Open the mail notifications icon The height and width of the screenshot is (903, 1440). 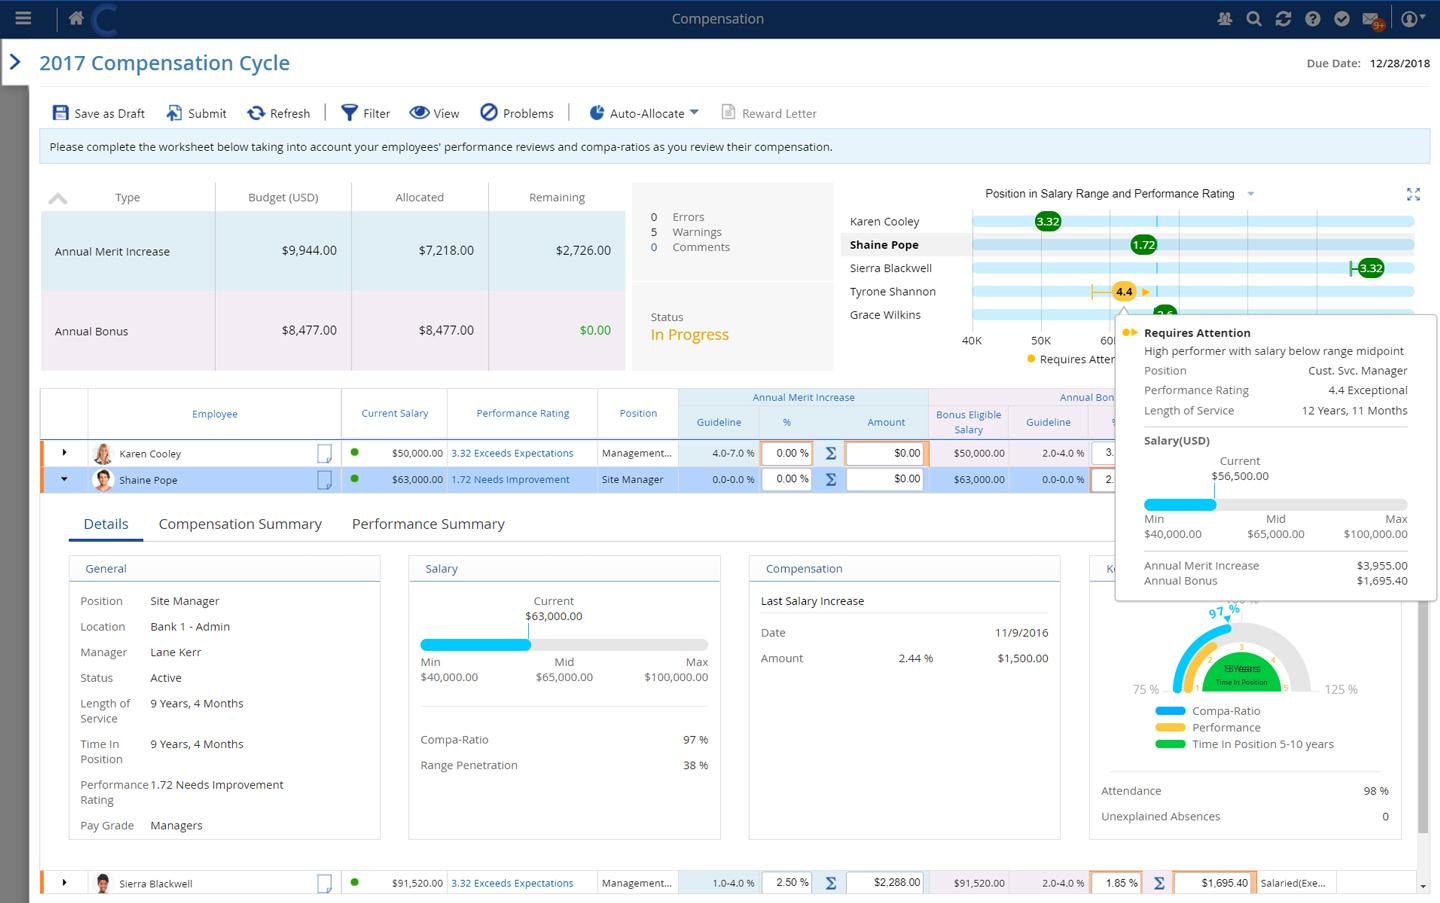pyautogui.click(x=1371, y=19)
